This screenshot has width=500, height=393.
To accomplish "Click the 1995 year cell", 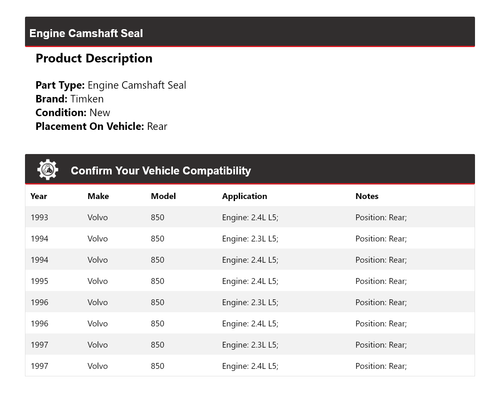I will (39, 281).
